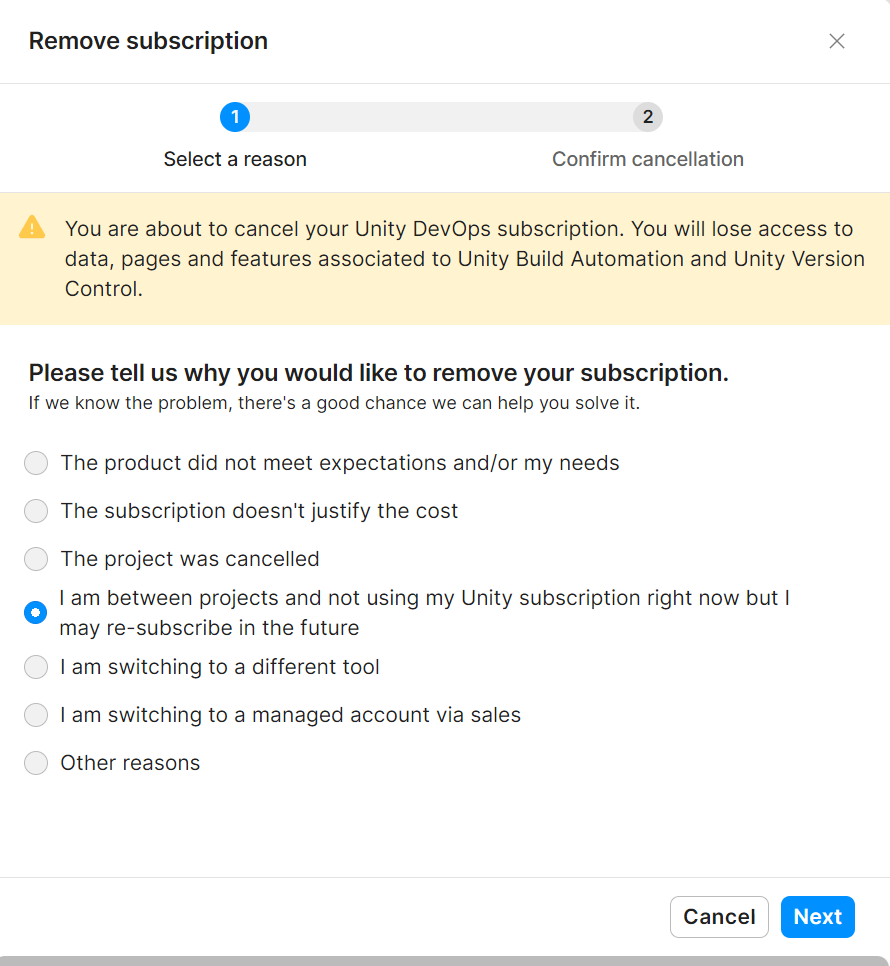
Task: Select the 'Other reasons' radio button
Action: [x=36, y=763]
